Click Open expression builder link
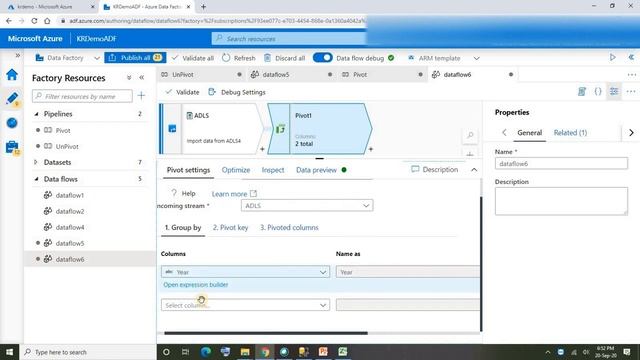640x360 pixels. (x=196, y=285)
